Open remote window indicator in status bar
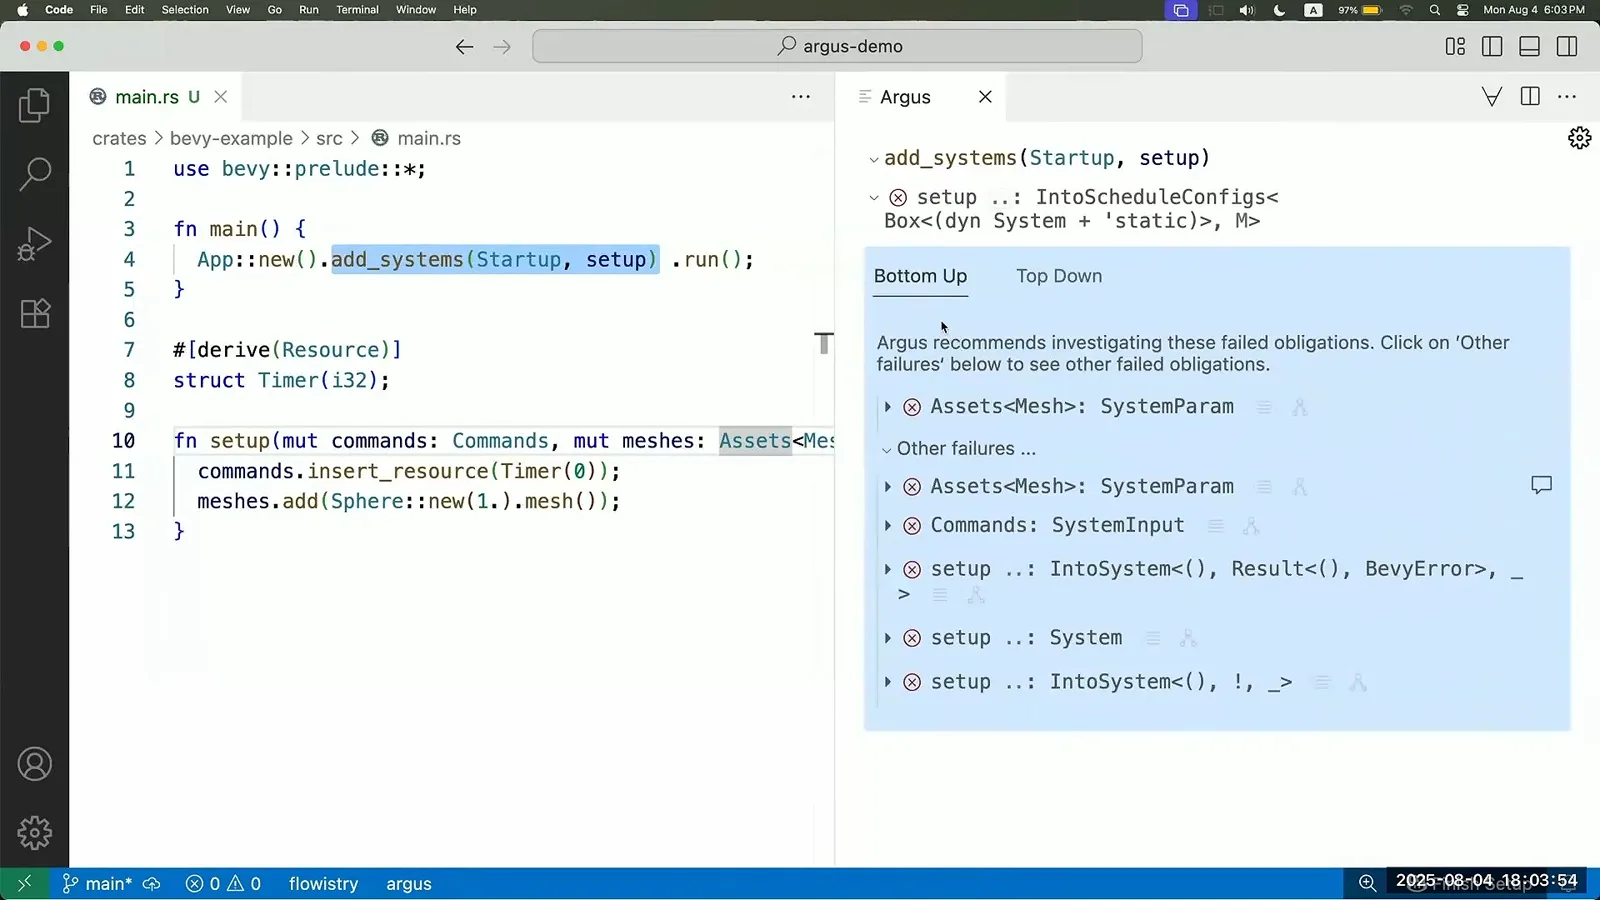Viewport: 1600px width, 900px height. [x=24, y=884]
